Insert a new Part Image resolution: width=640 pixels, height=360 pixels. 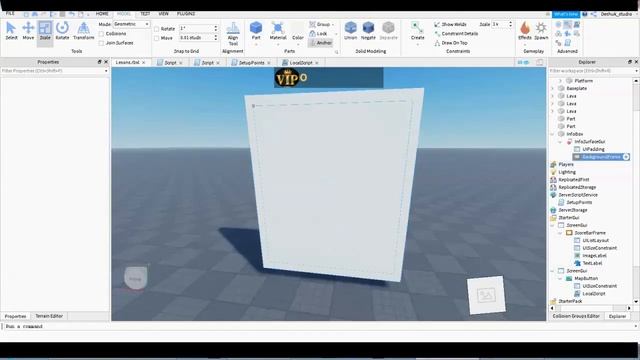coord(256,31)
